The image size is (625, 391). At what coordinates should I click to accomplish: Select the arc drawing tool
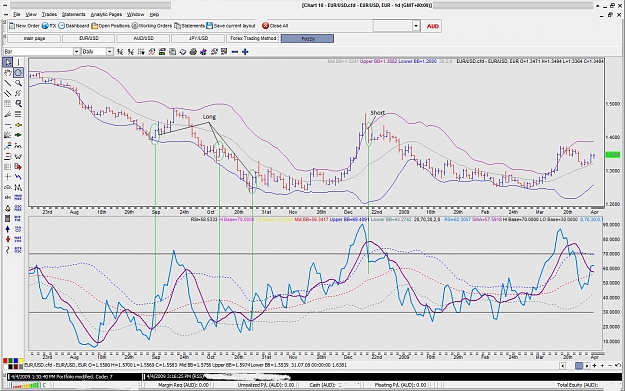8,187
